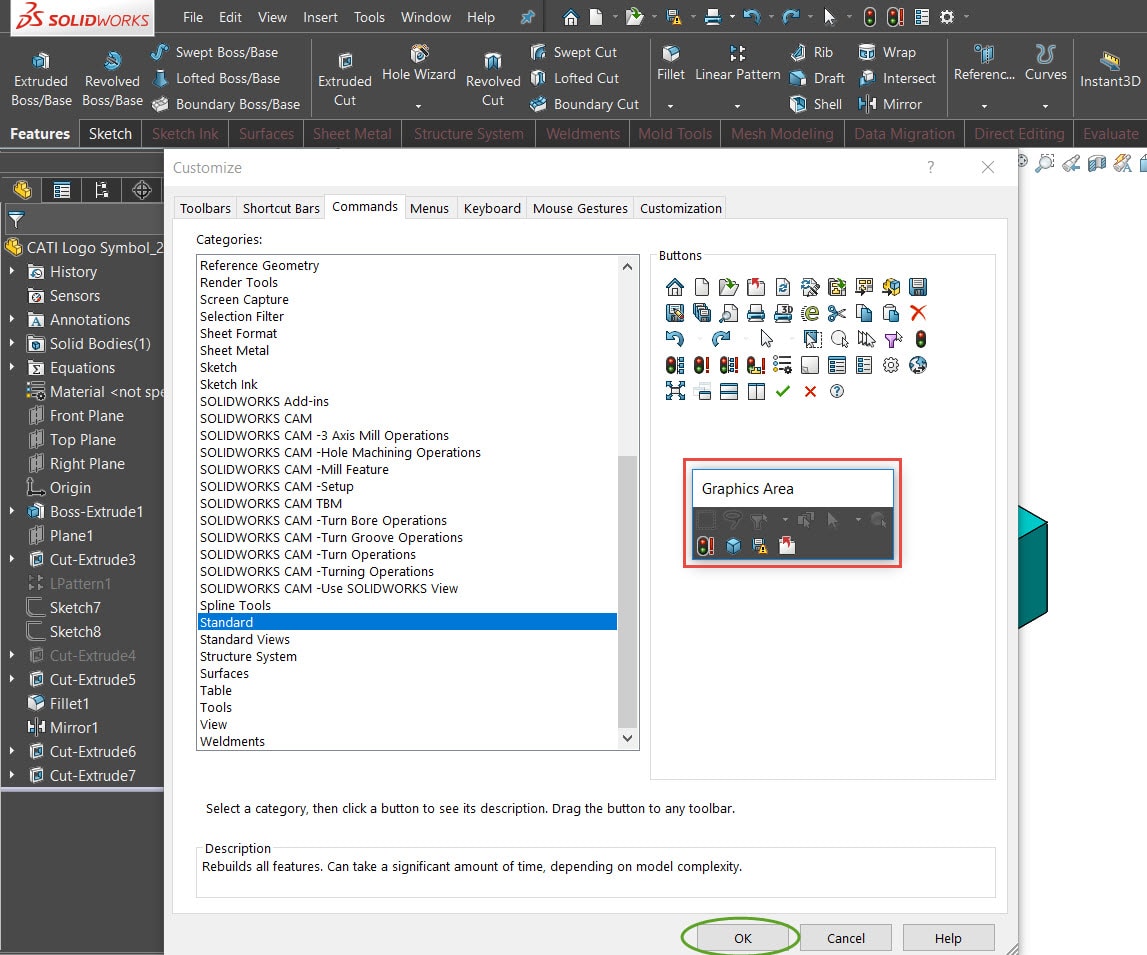The width and height of the screenshot is (1147, 955).
Task: Select the View category in list
Action: [x=407, y=725]
